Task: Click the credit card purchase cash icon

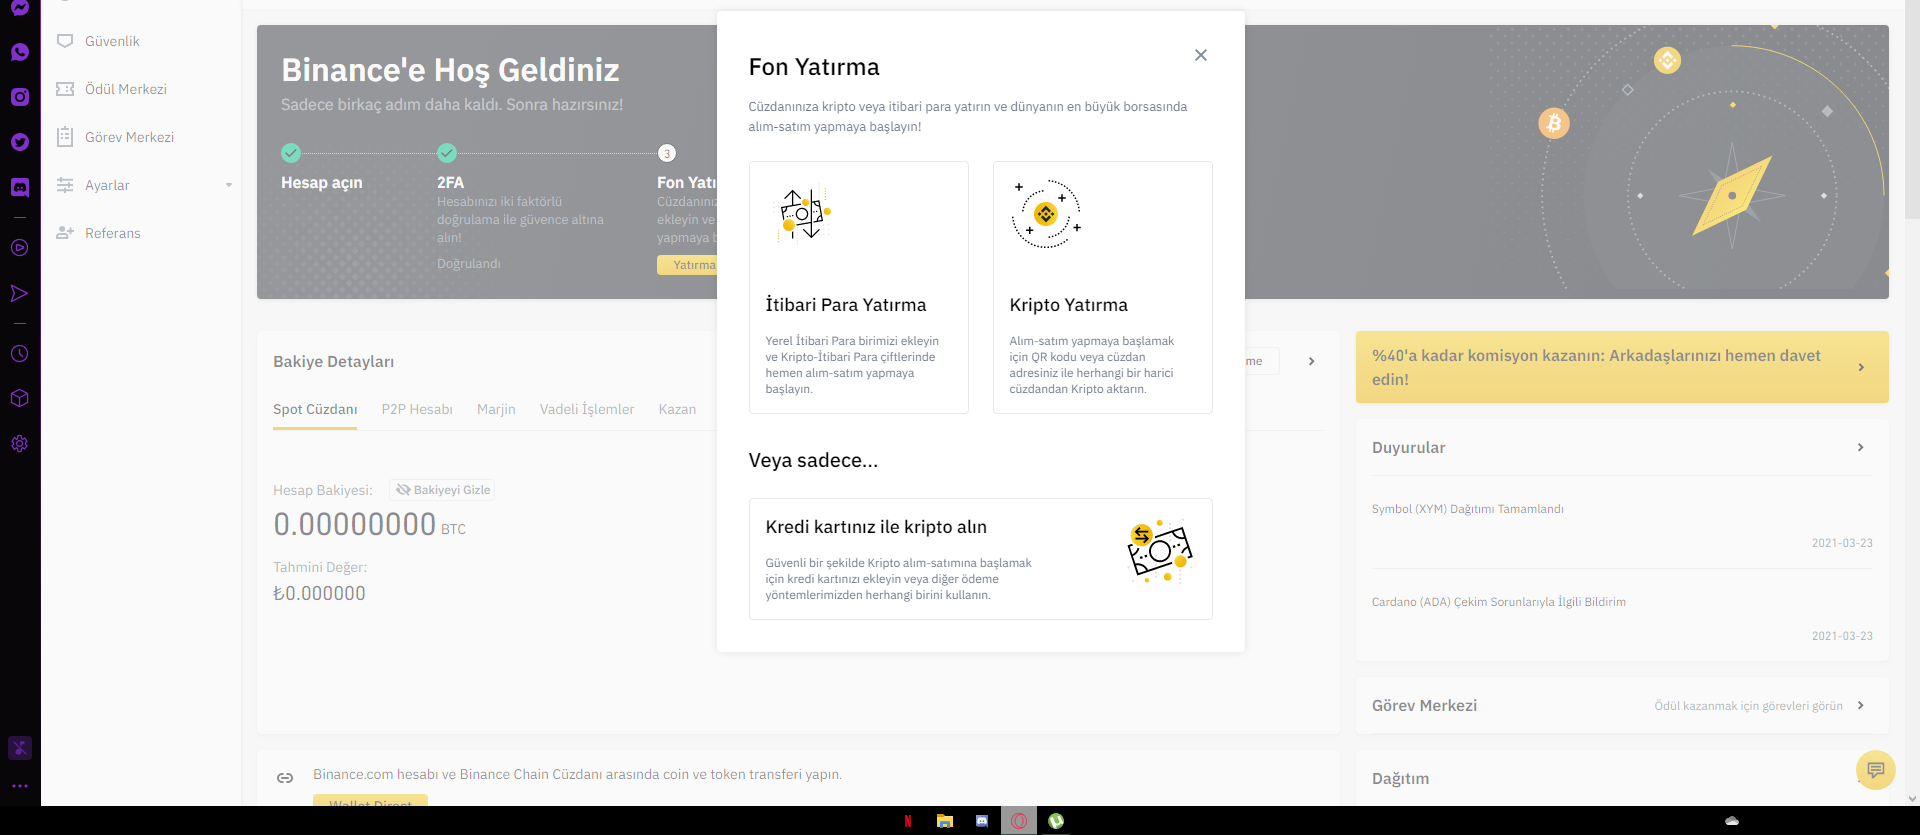Action: click(x=1160, y=551)
